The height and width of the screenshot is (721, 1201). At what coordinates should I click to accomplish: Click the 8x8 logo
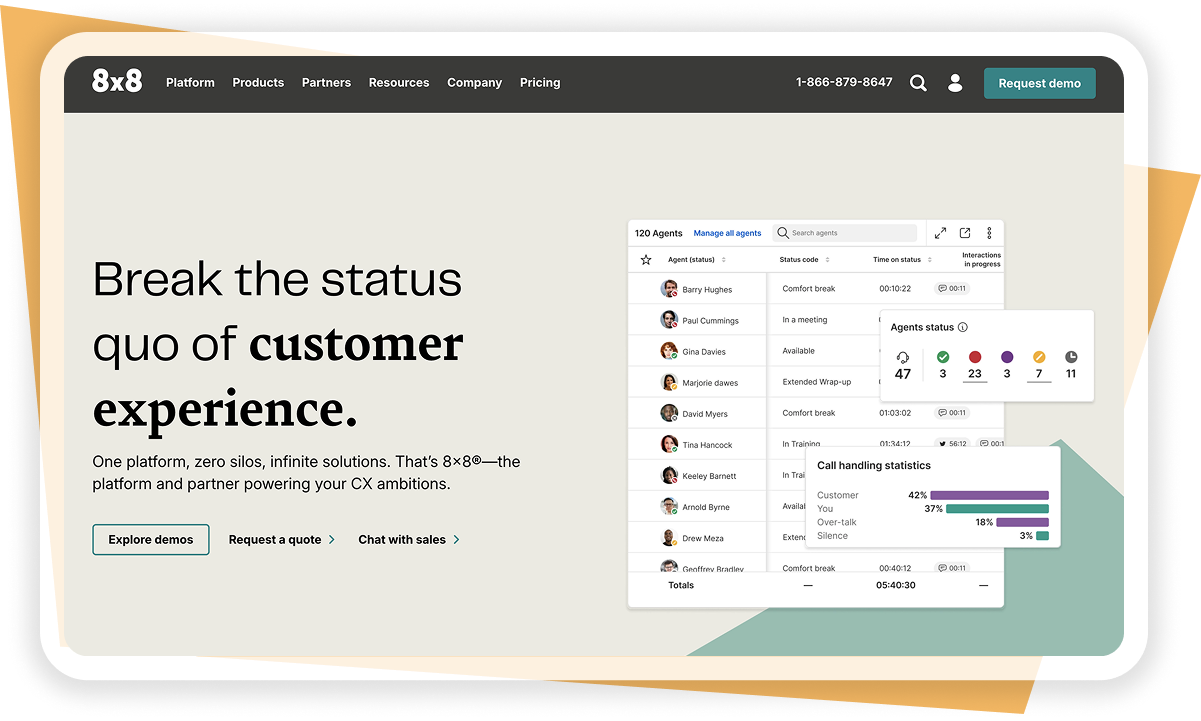point(117,82)
